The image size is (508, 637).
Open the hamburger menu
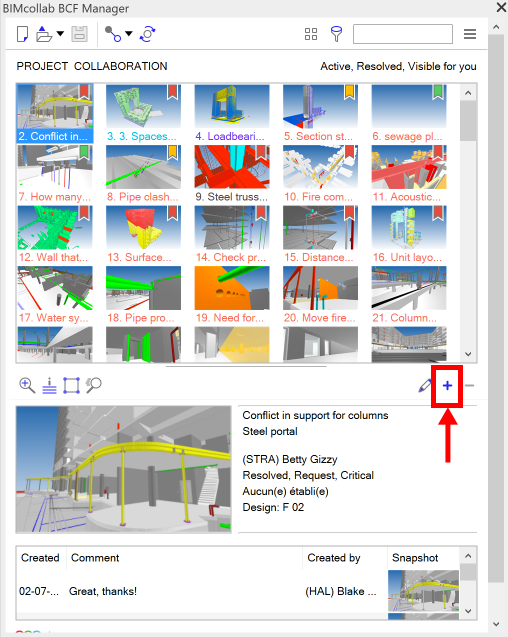470,34
